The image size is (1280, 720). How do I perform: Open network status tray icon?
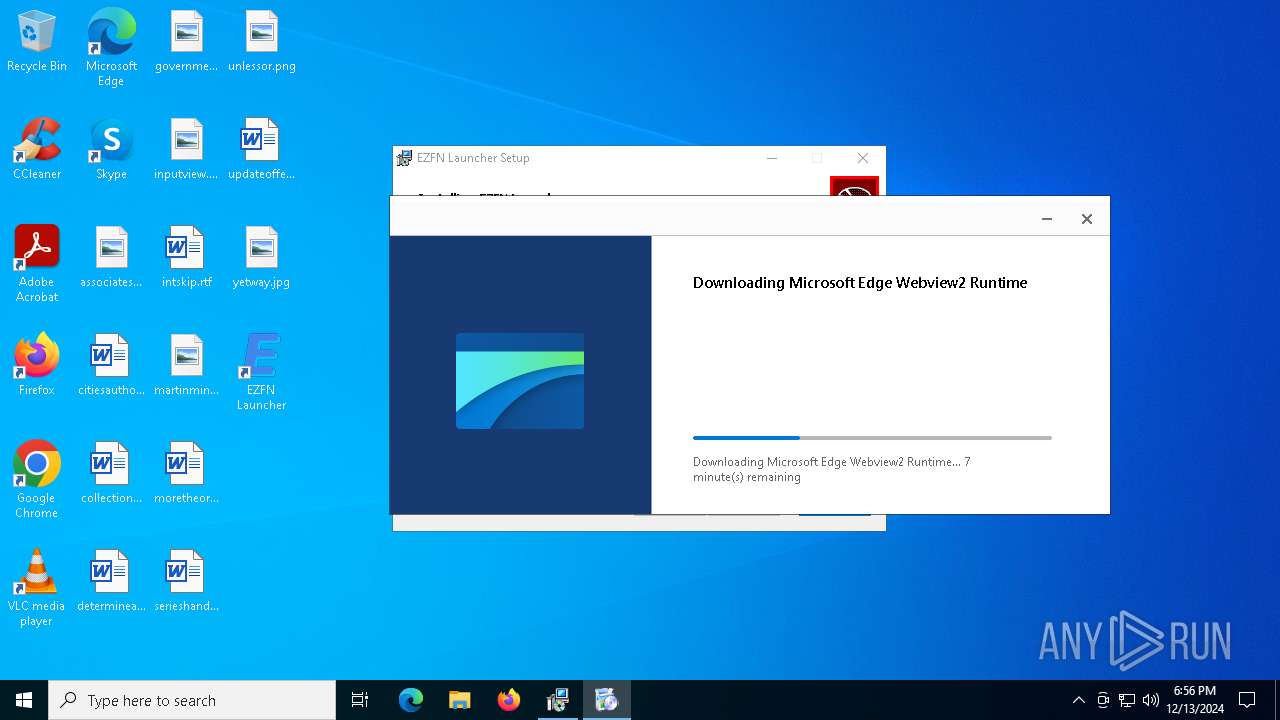[x=1127, y=700]
